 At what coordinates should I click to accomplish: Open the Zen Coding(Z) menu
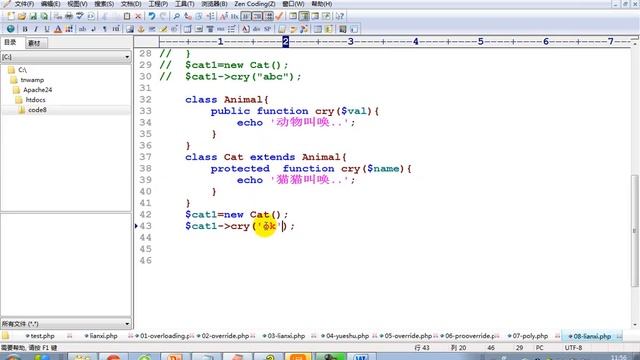point(255,4)
